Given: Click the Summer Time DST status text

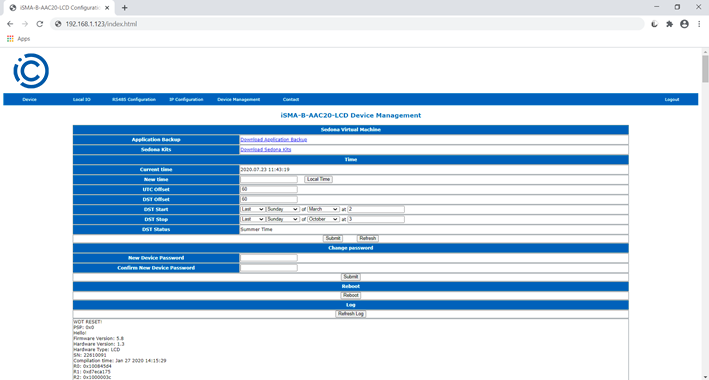Looking at the screenshot, I should pyautogui.click(x=256, y=229).
